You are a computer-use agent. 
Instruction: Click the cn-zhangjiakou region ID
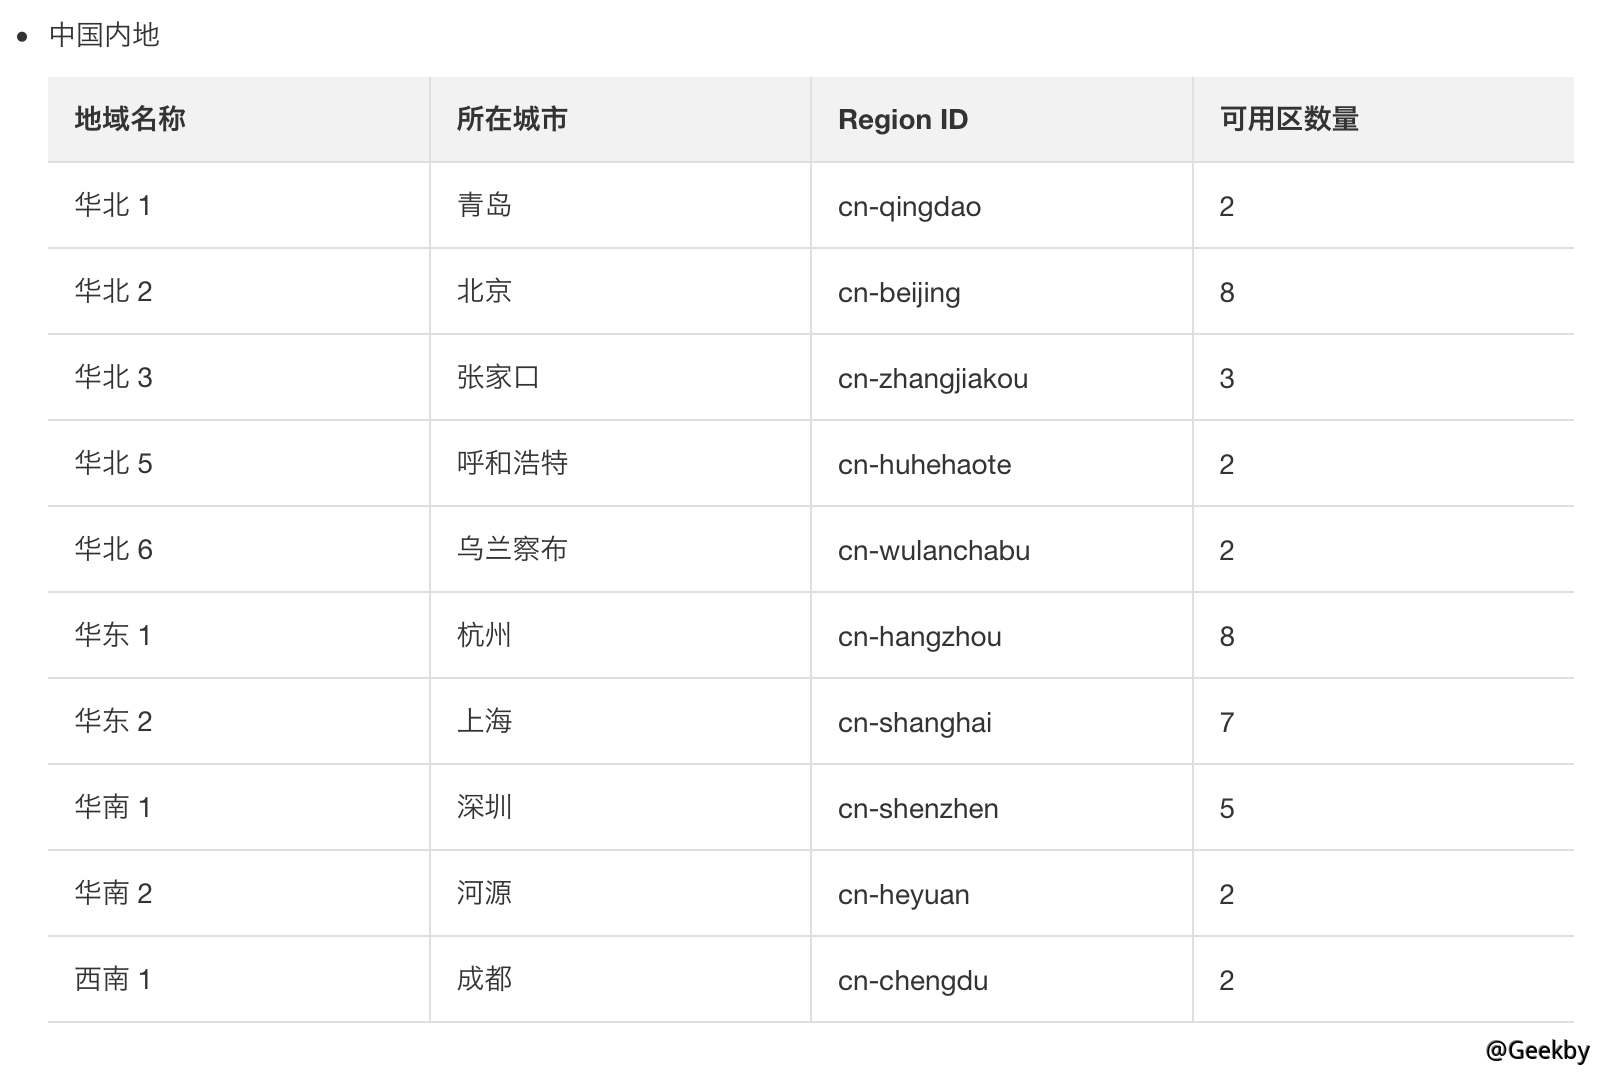pos(933,379)
